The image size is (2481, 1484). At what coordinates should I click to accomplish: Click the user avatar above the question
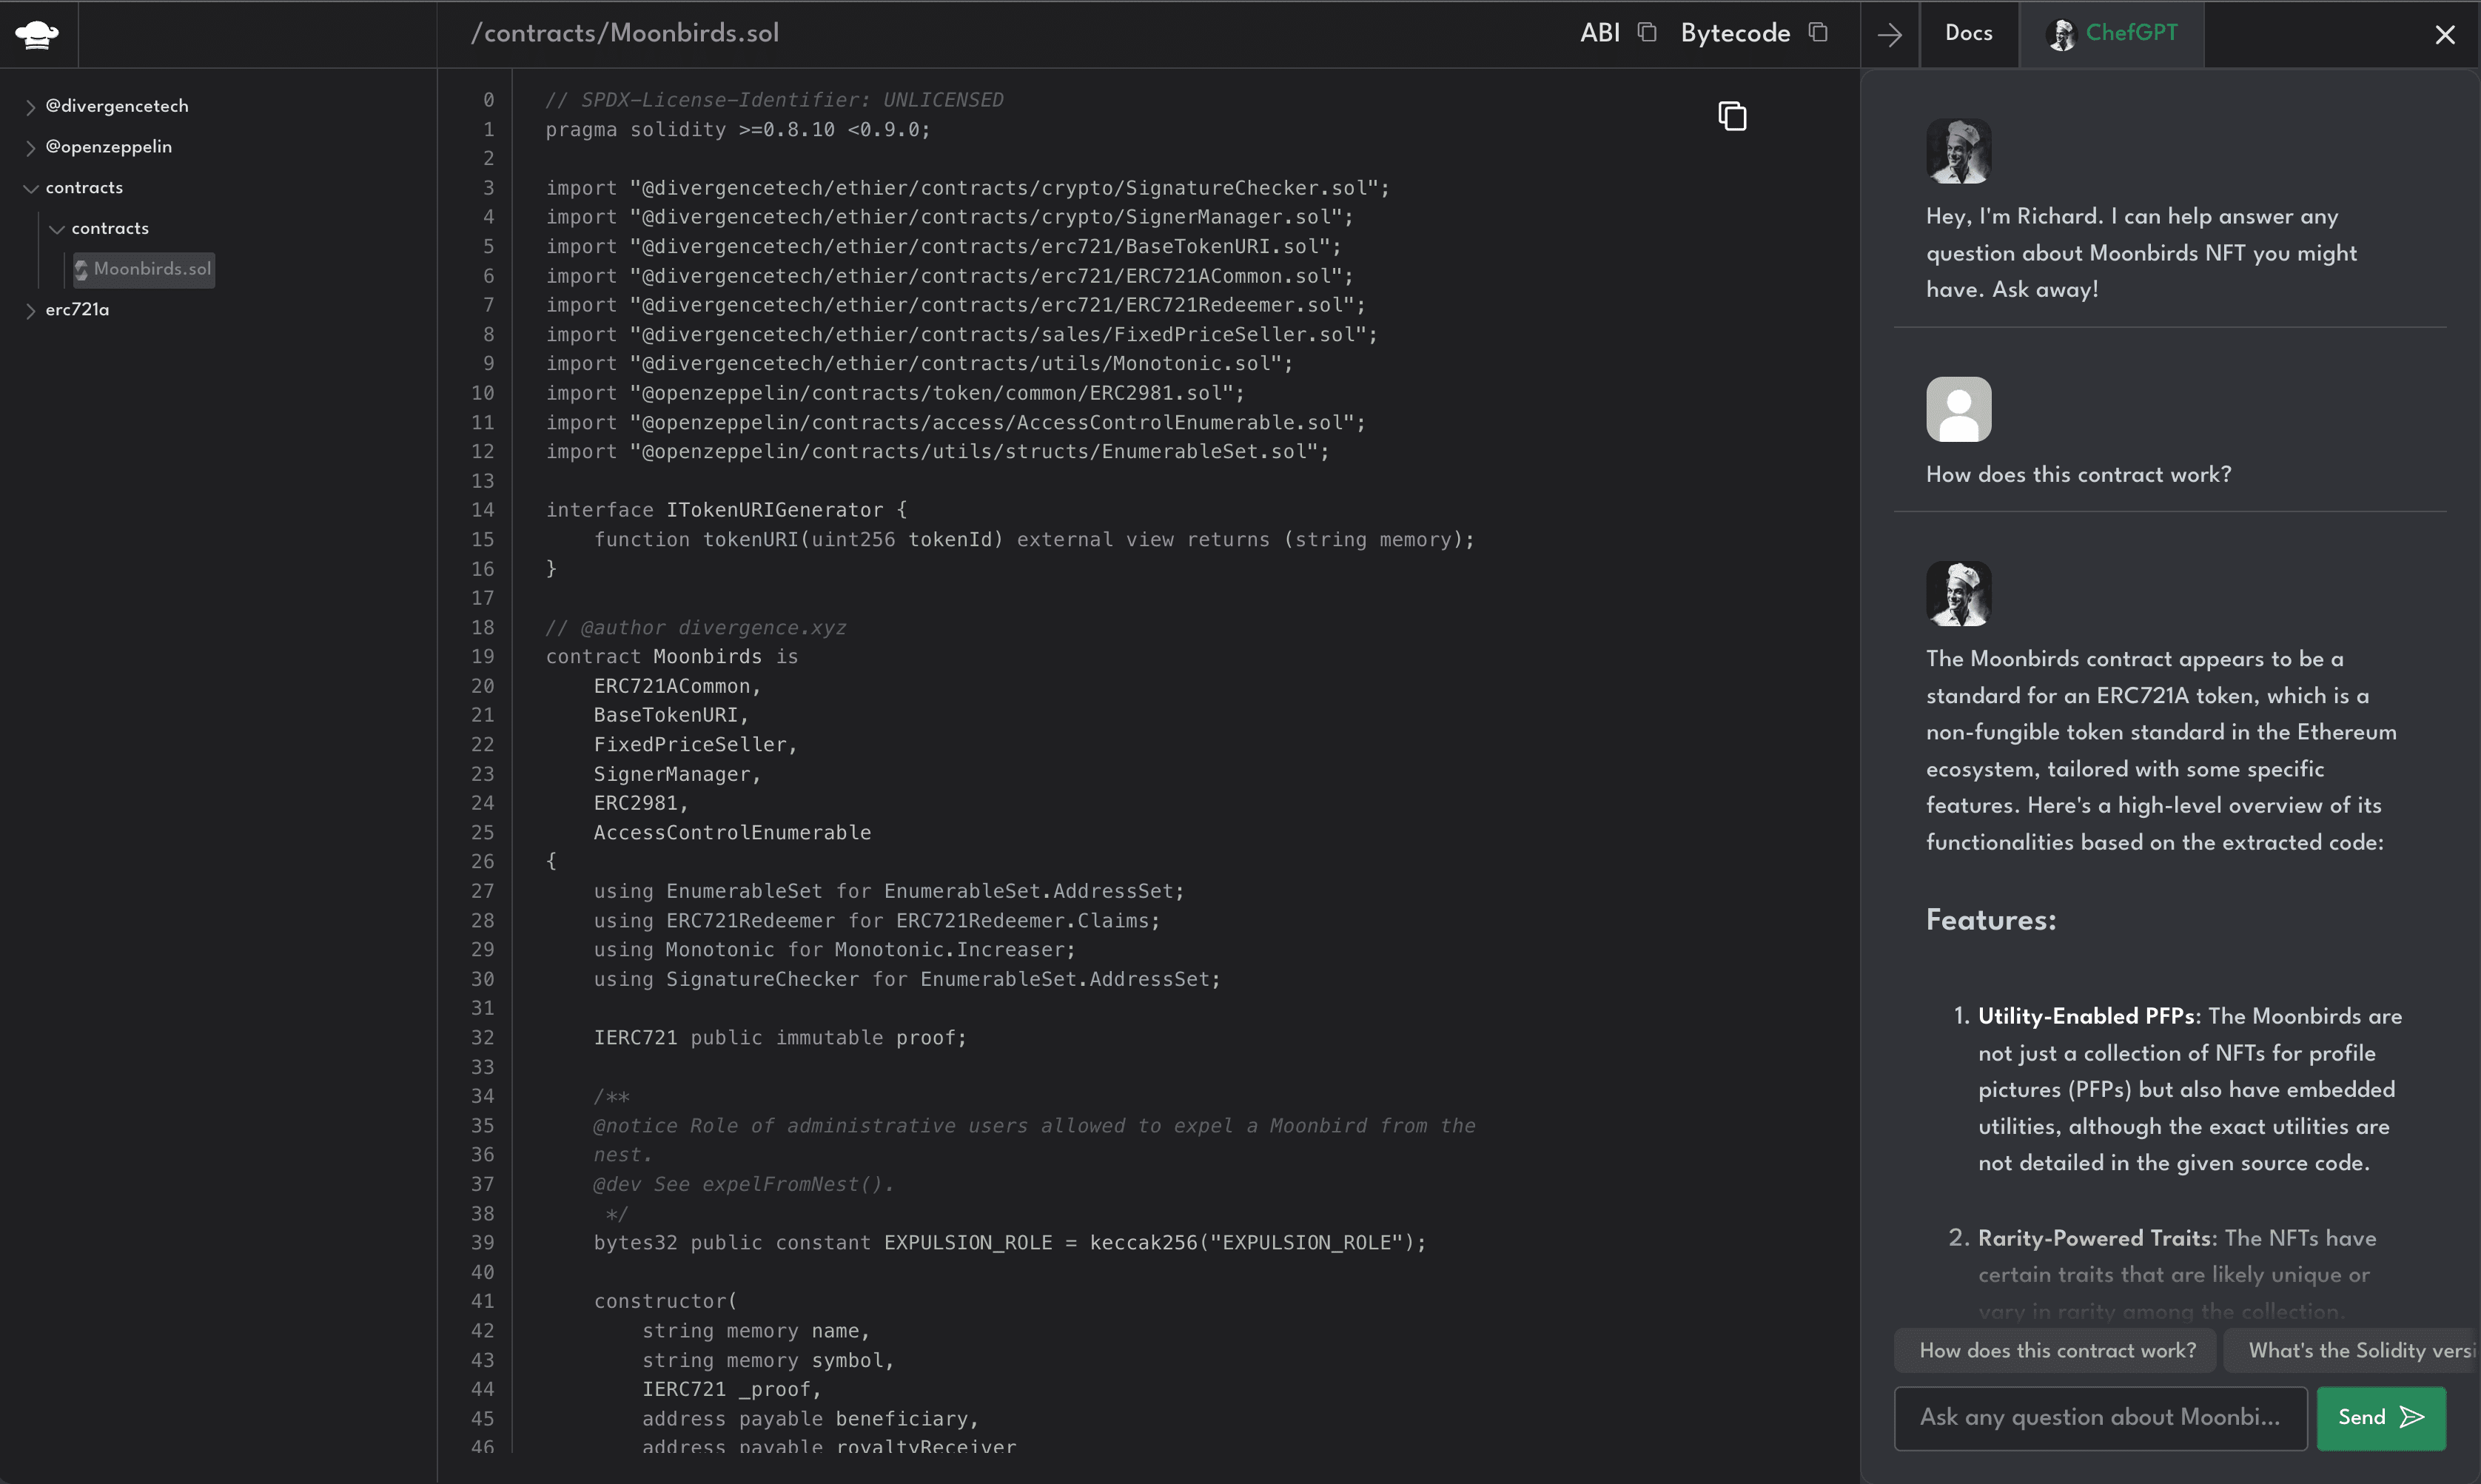point(1958,409)
